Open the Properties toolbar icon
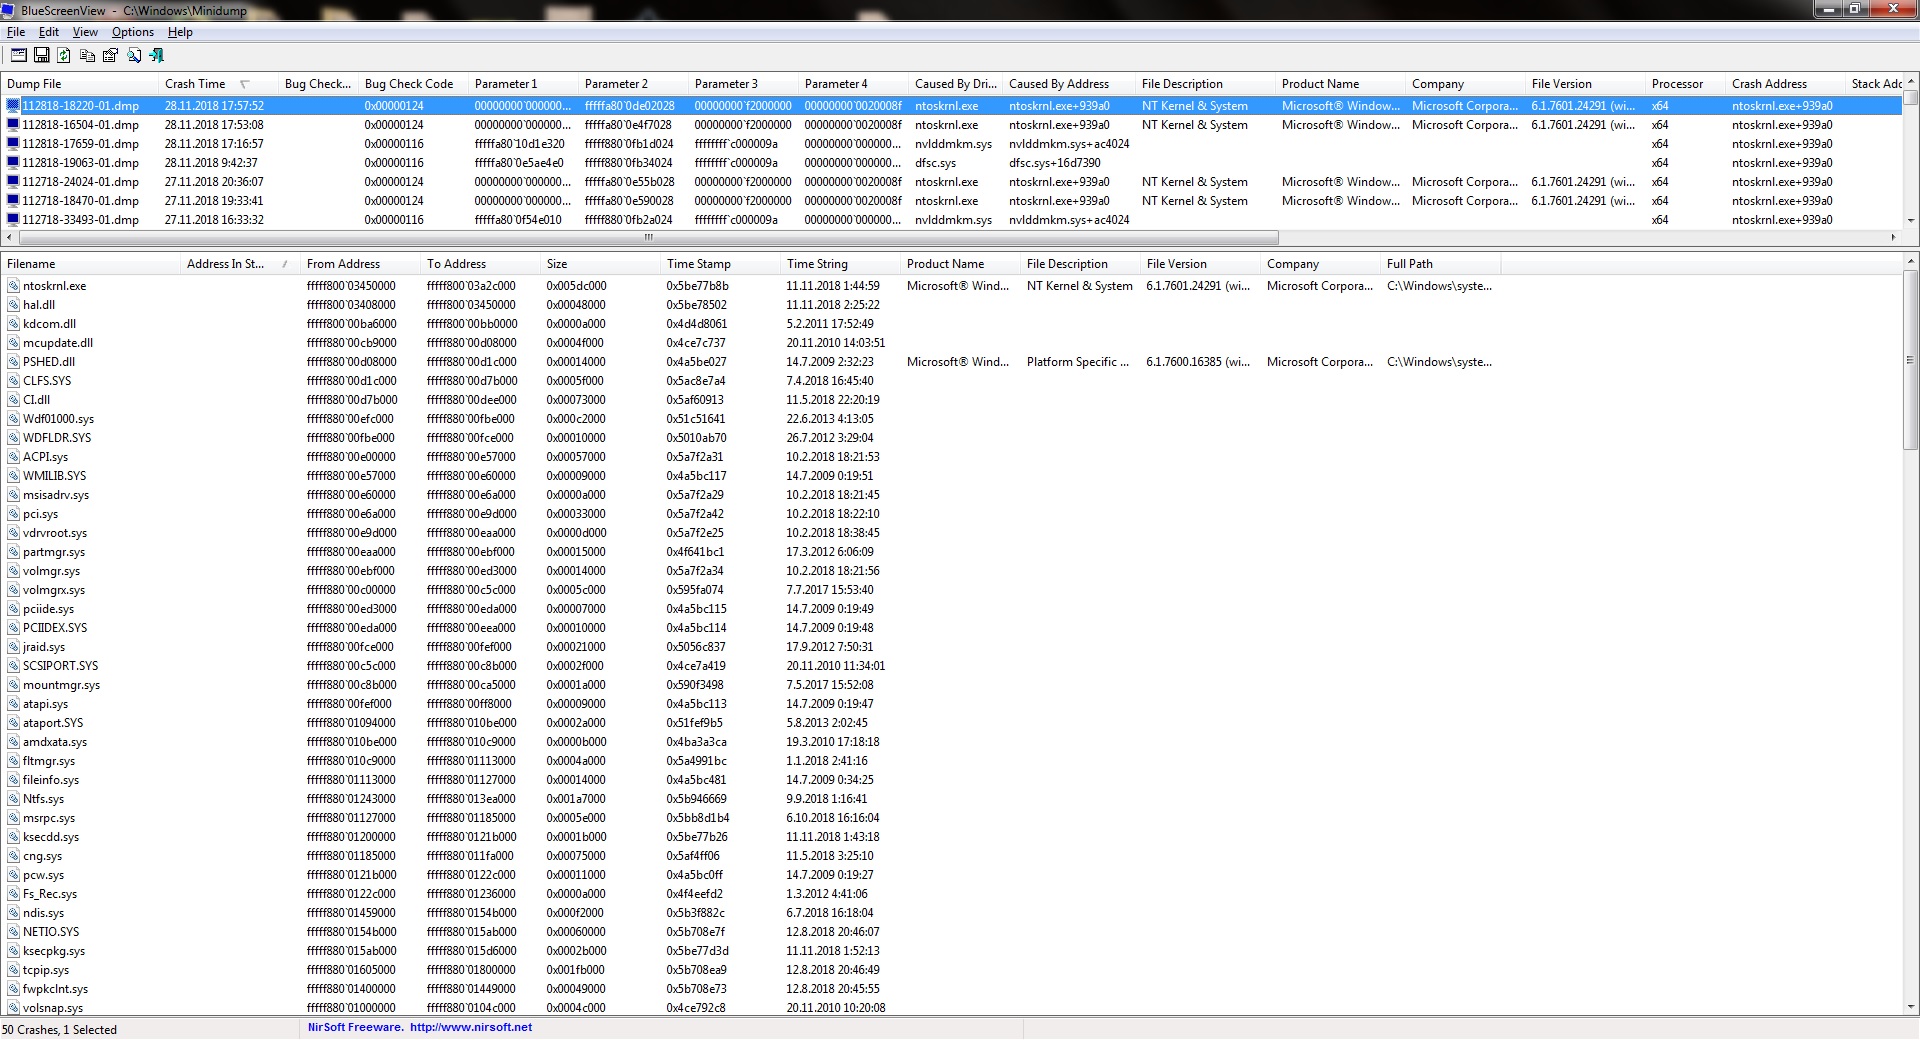Image resolution: width=1920 pixels, height=1040 pixels. pyautogui.click(x=110, y=55)
